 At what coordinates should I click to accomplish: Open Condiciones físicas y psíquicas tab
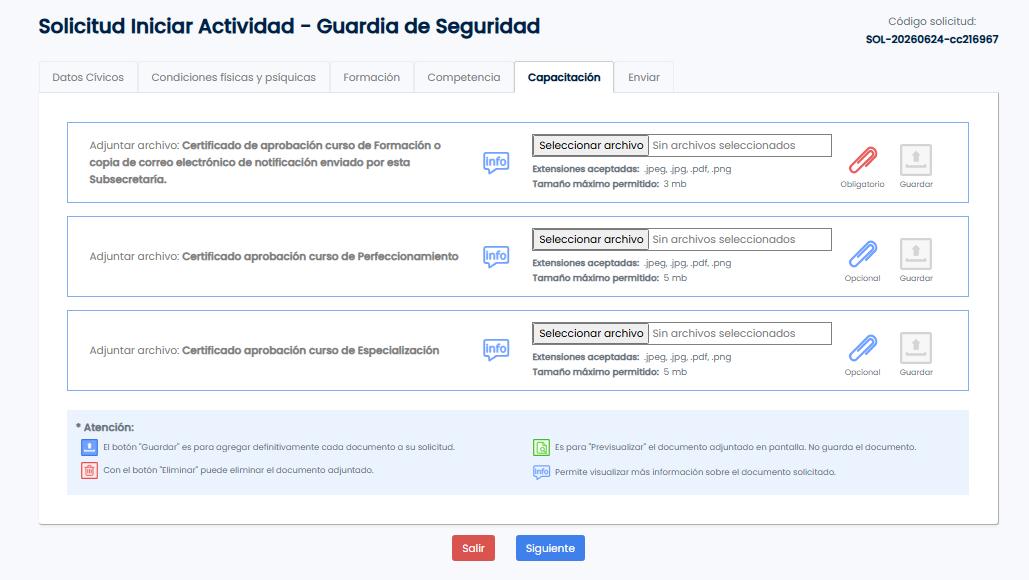click(234, 77)
